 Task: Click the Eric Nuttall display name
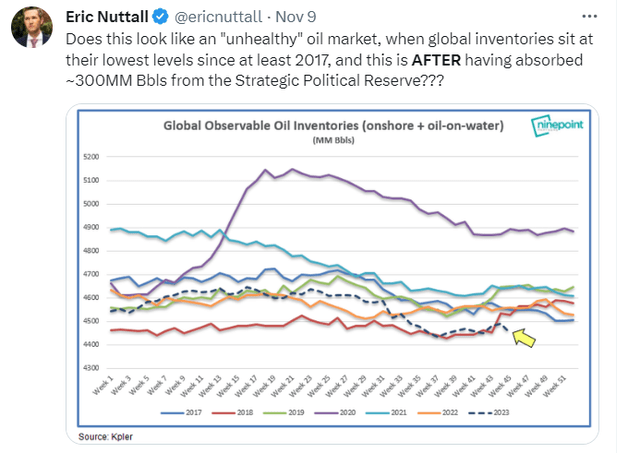(x=107, y=17)
